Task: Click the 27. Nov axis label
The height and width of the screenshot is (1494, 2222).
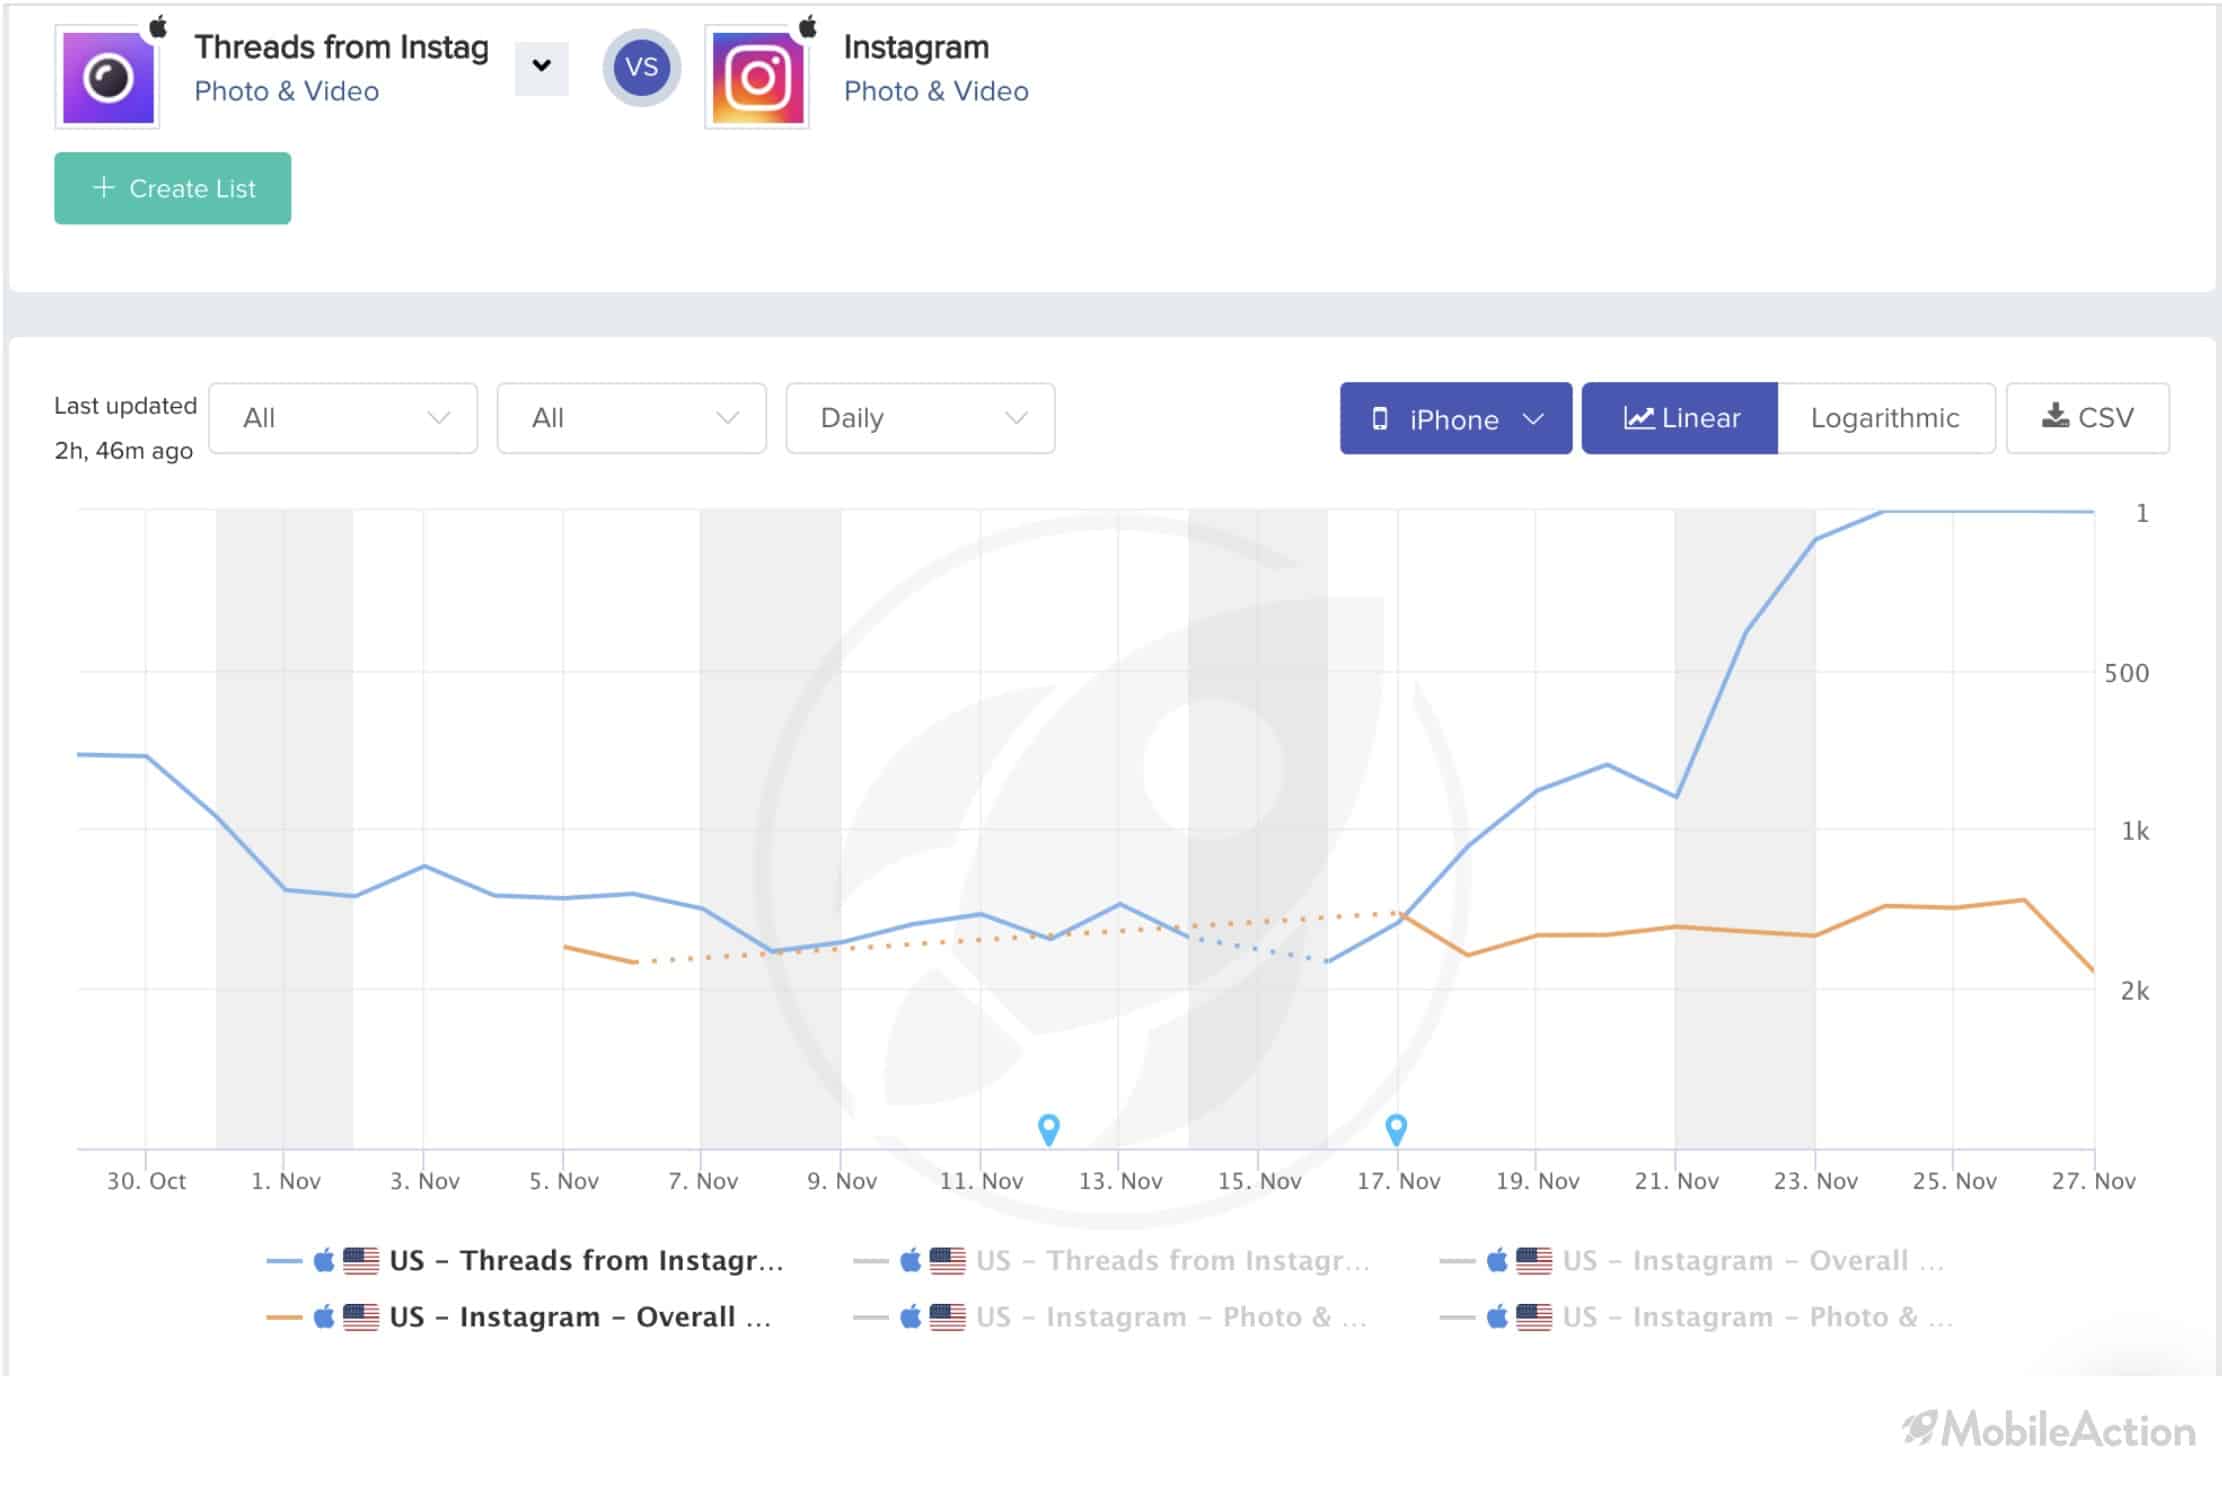Action: click(2093, 1181)
